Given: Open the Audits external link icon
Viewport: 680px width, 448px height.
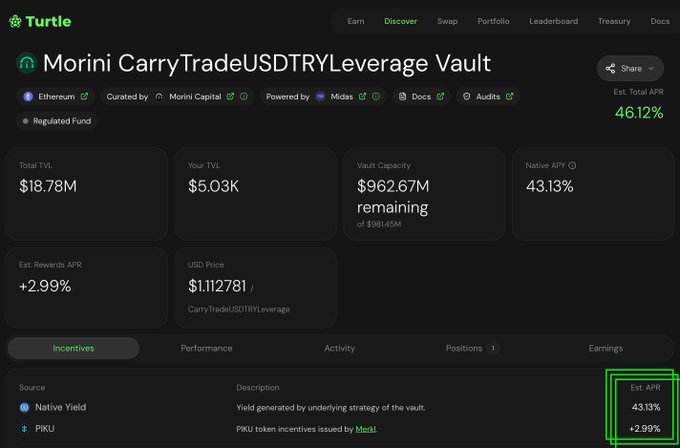Looking at the screenshot, I should point(510,96).
